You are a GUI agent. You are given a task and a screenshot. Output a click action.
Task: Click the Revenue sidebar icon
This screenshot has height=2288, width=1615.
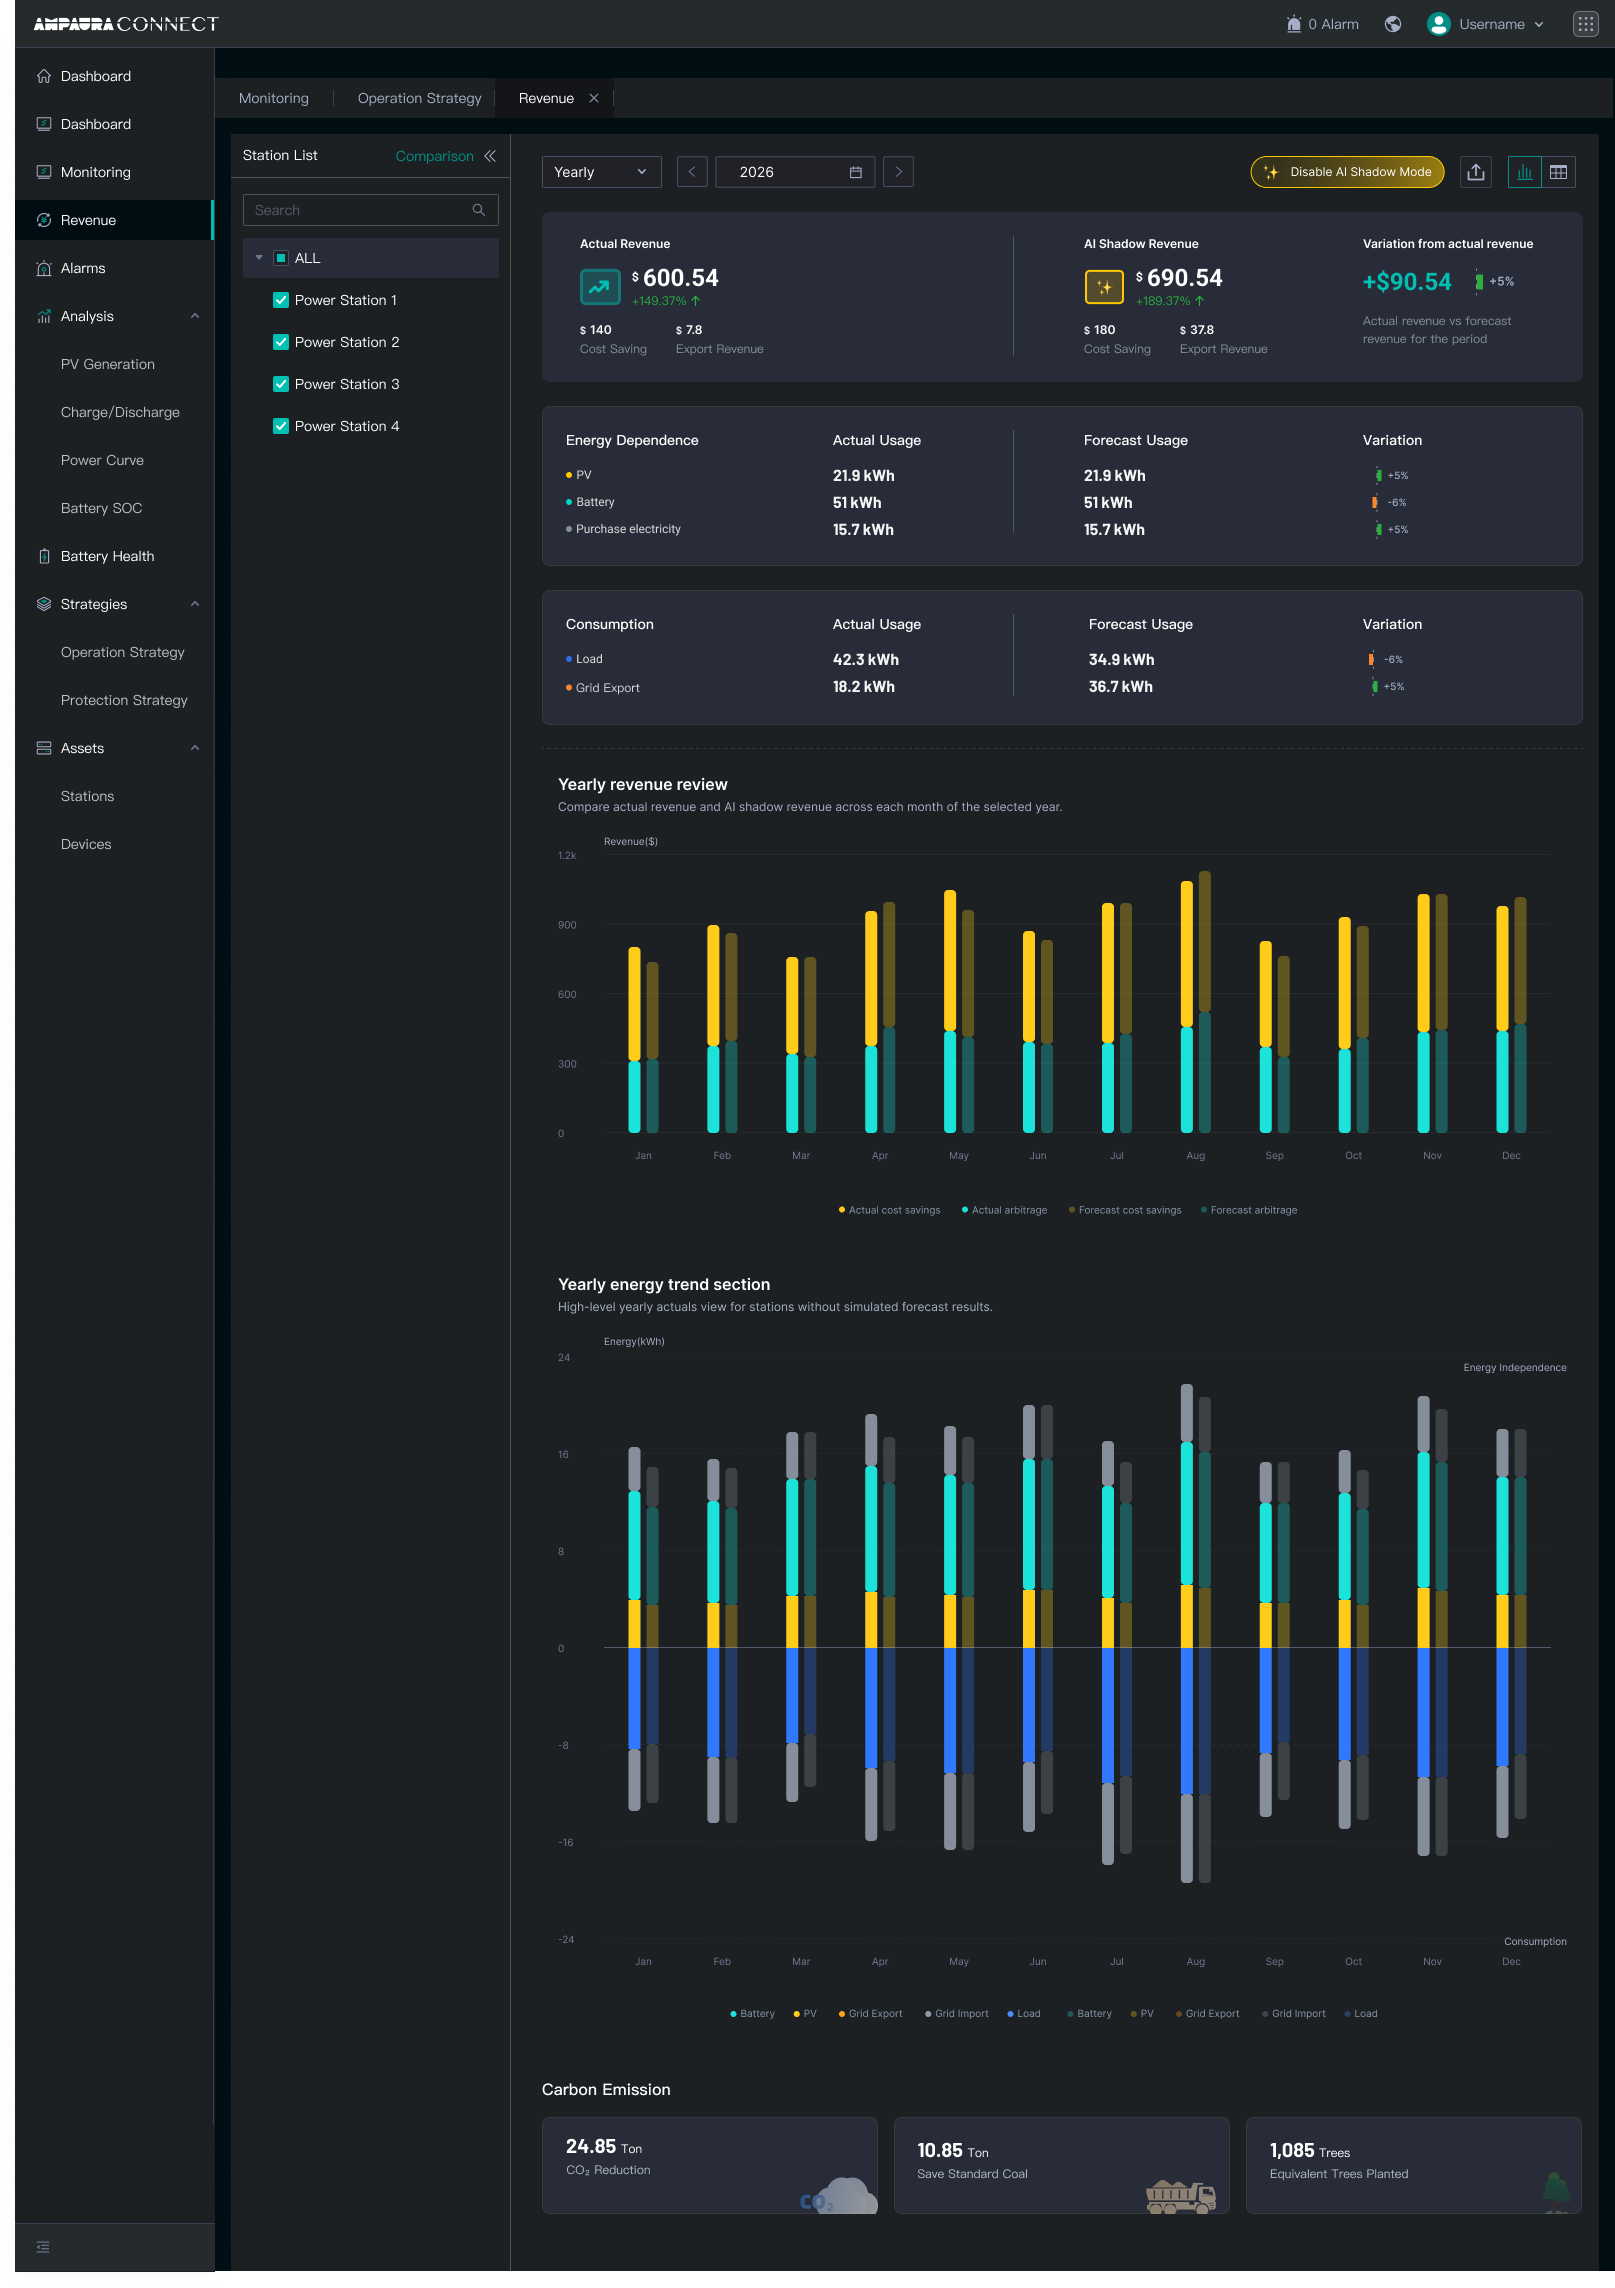click(44, 220)
